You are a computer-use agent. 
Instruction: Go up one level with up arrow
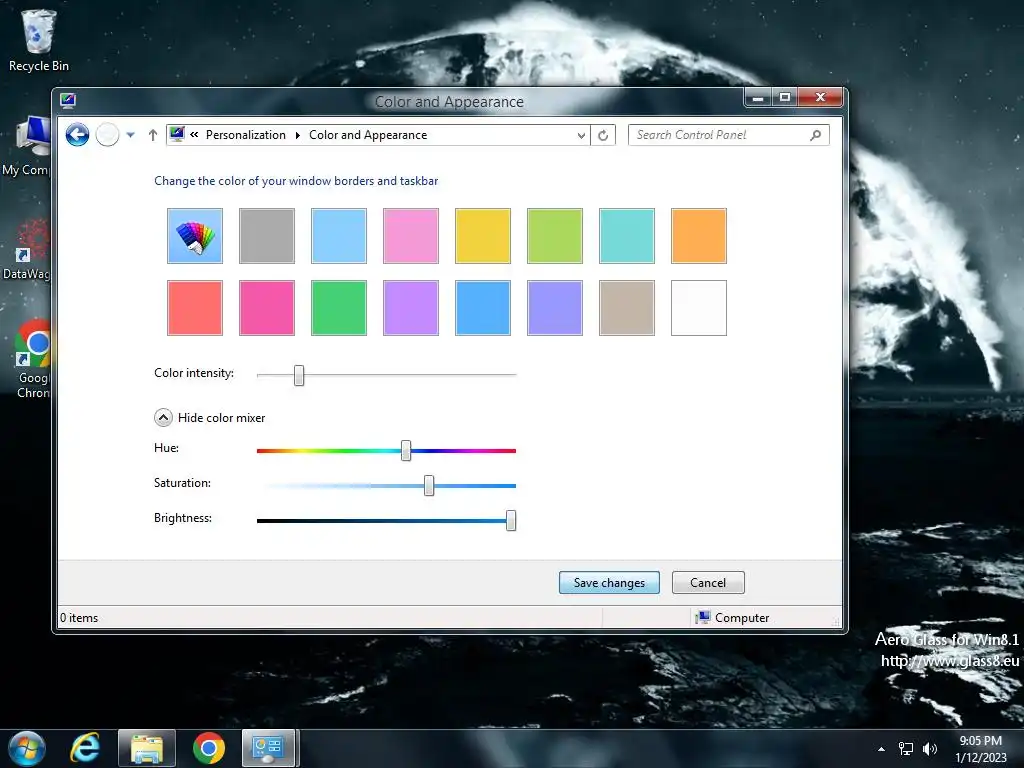click(x=153, y=135)
